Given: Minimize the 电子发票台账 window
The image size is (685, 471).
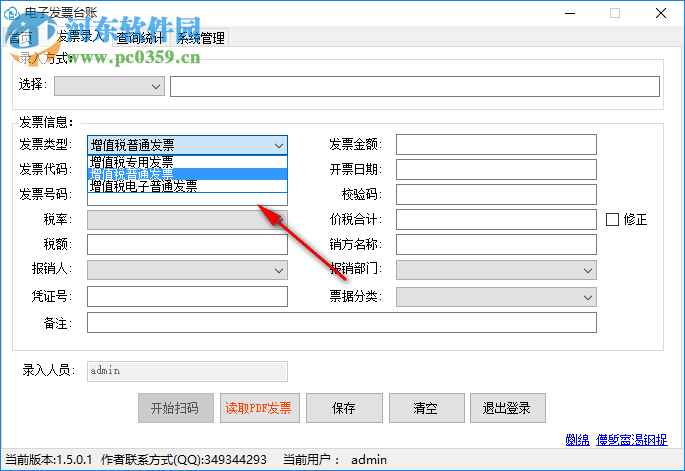Looking at the screenshot, I should click(570, 13).
